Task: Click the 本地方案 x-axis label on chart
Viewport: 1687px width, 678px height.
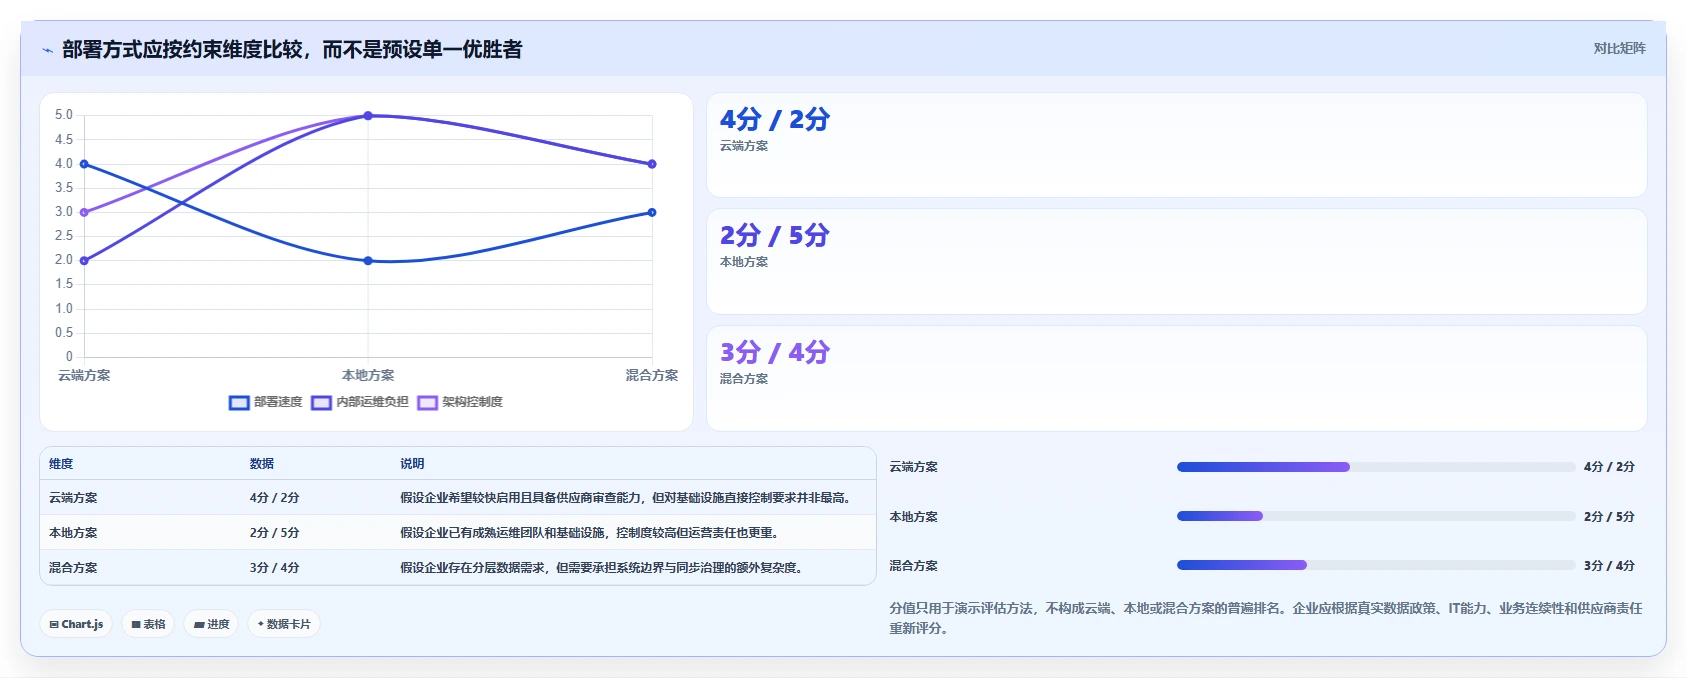Action: (368, 376)
